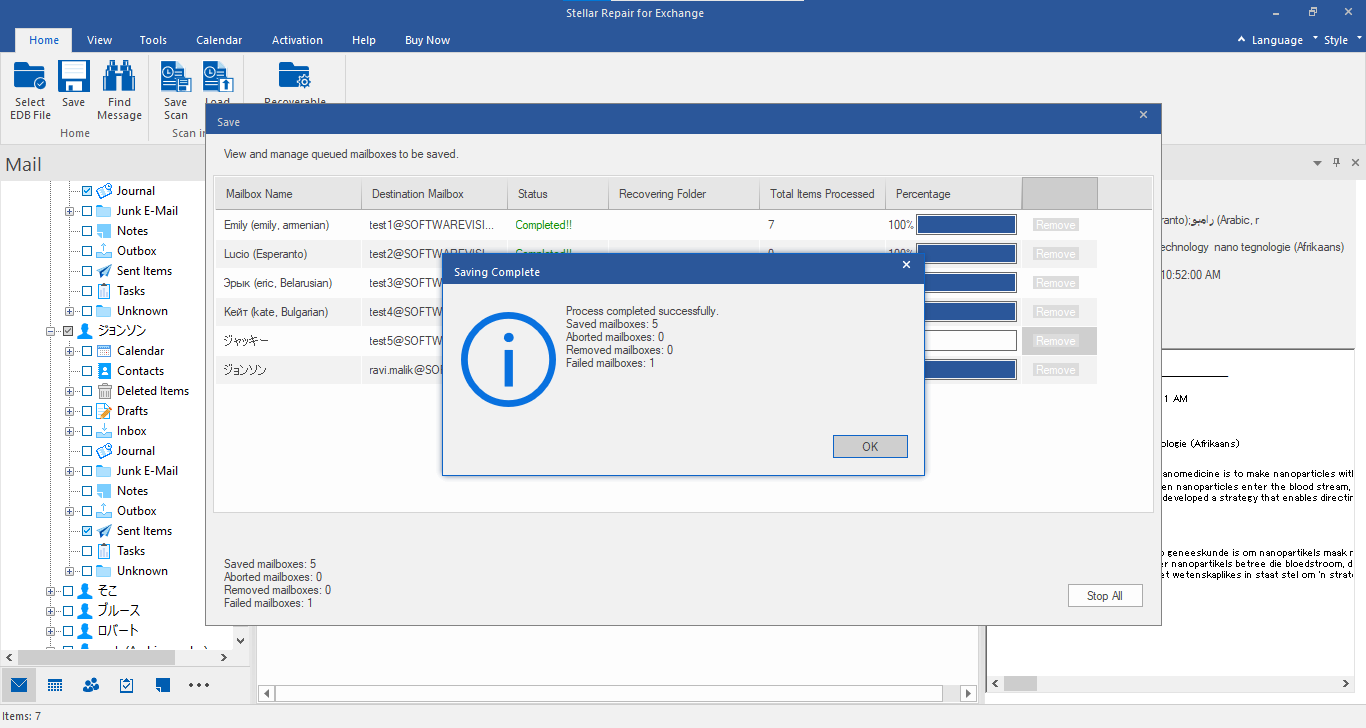The height and width of the screenshot is (728, 1366).
Task: Expand the Deleted Items folder node
Action: tap(69, 391)
